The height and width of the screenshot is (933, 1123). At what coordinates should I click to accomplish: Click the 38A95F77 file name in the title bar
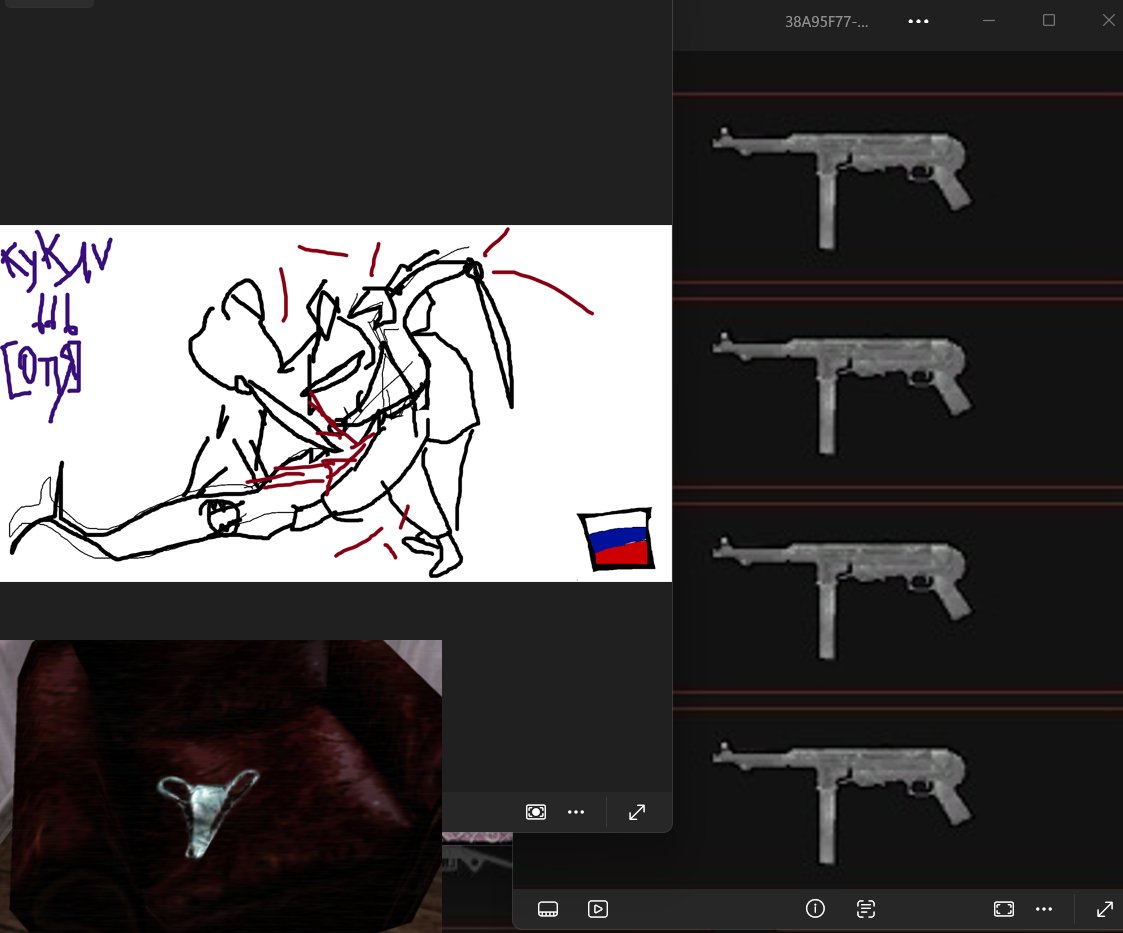click(826, 21)
